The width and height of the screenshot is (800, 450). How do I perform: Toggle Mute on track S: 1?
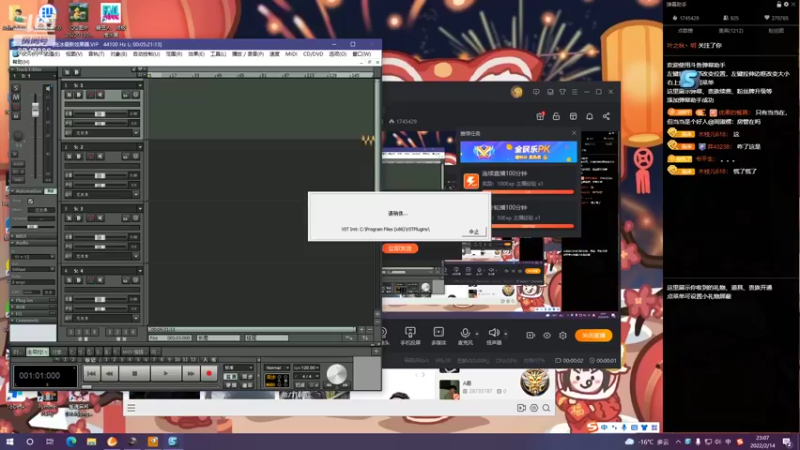pyautogui.click(x=79, y=95)
